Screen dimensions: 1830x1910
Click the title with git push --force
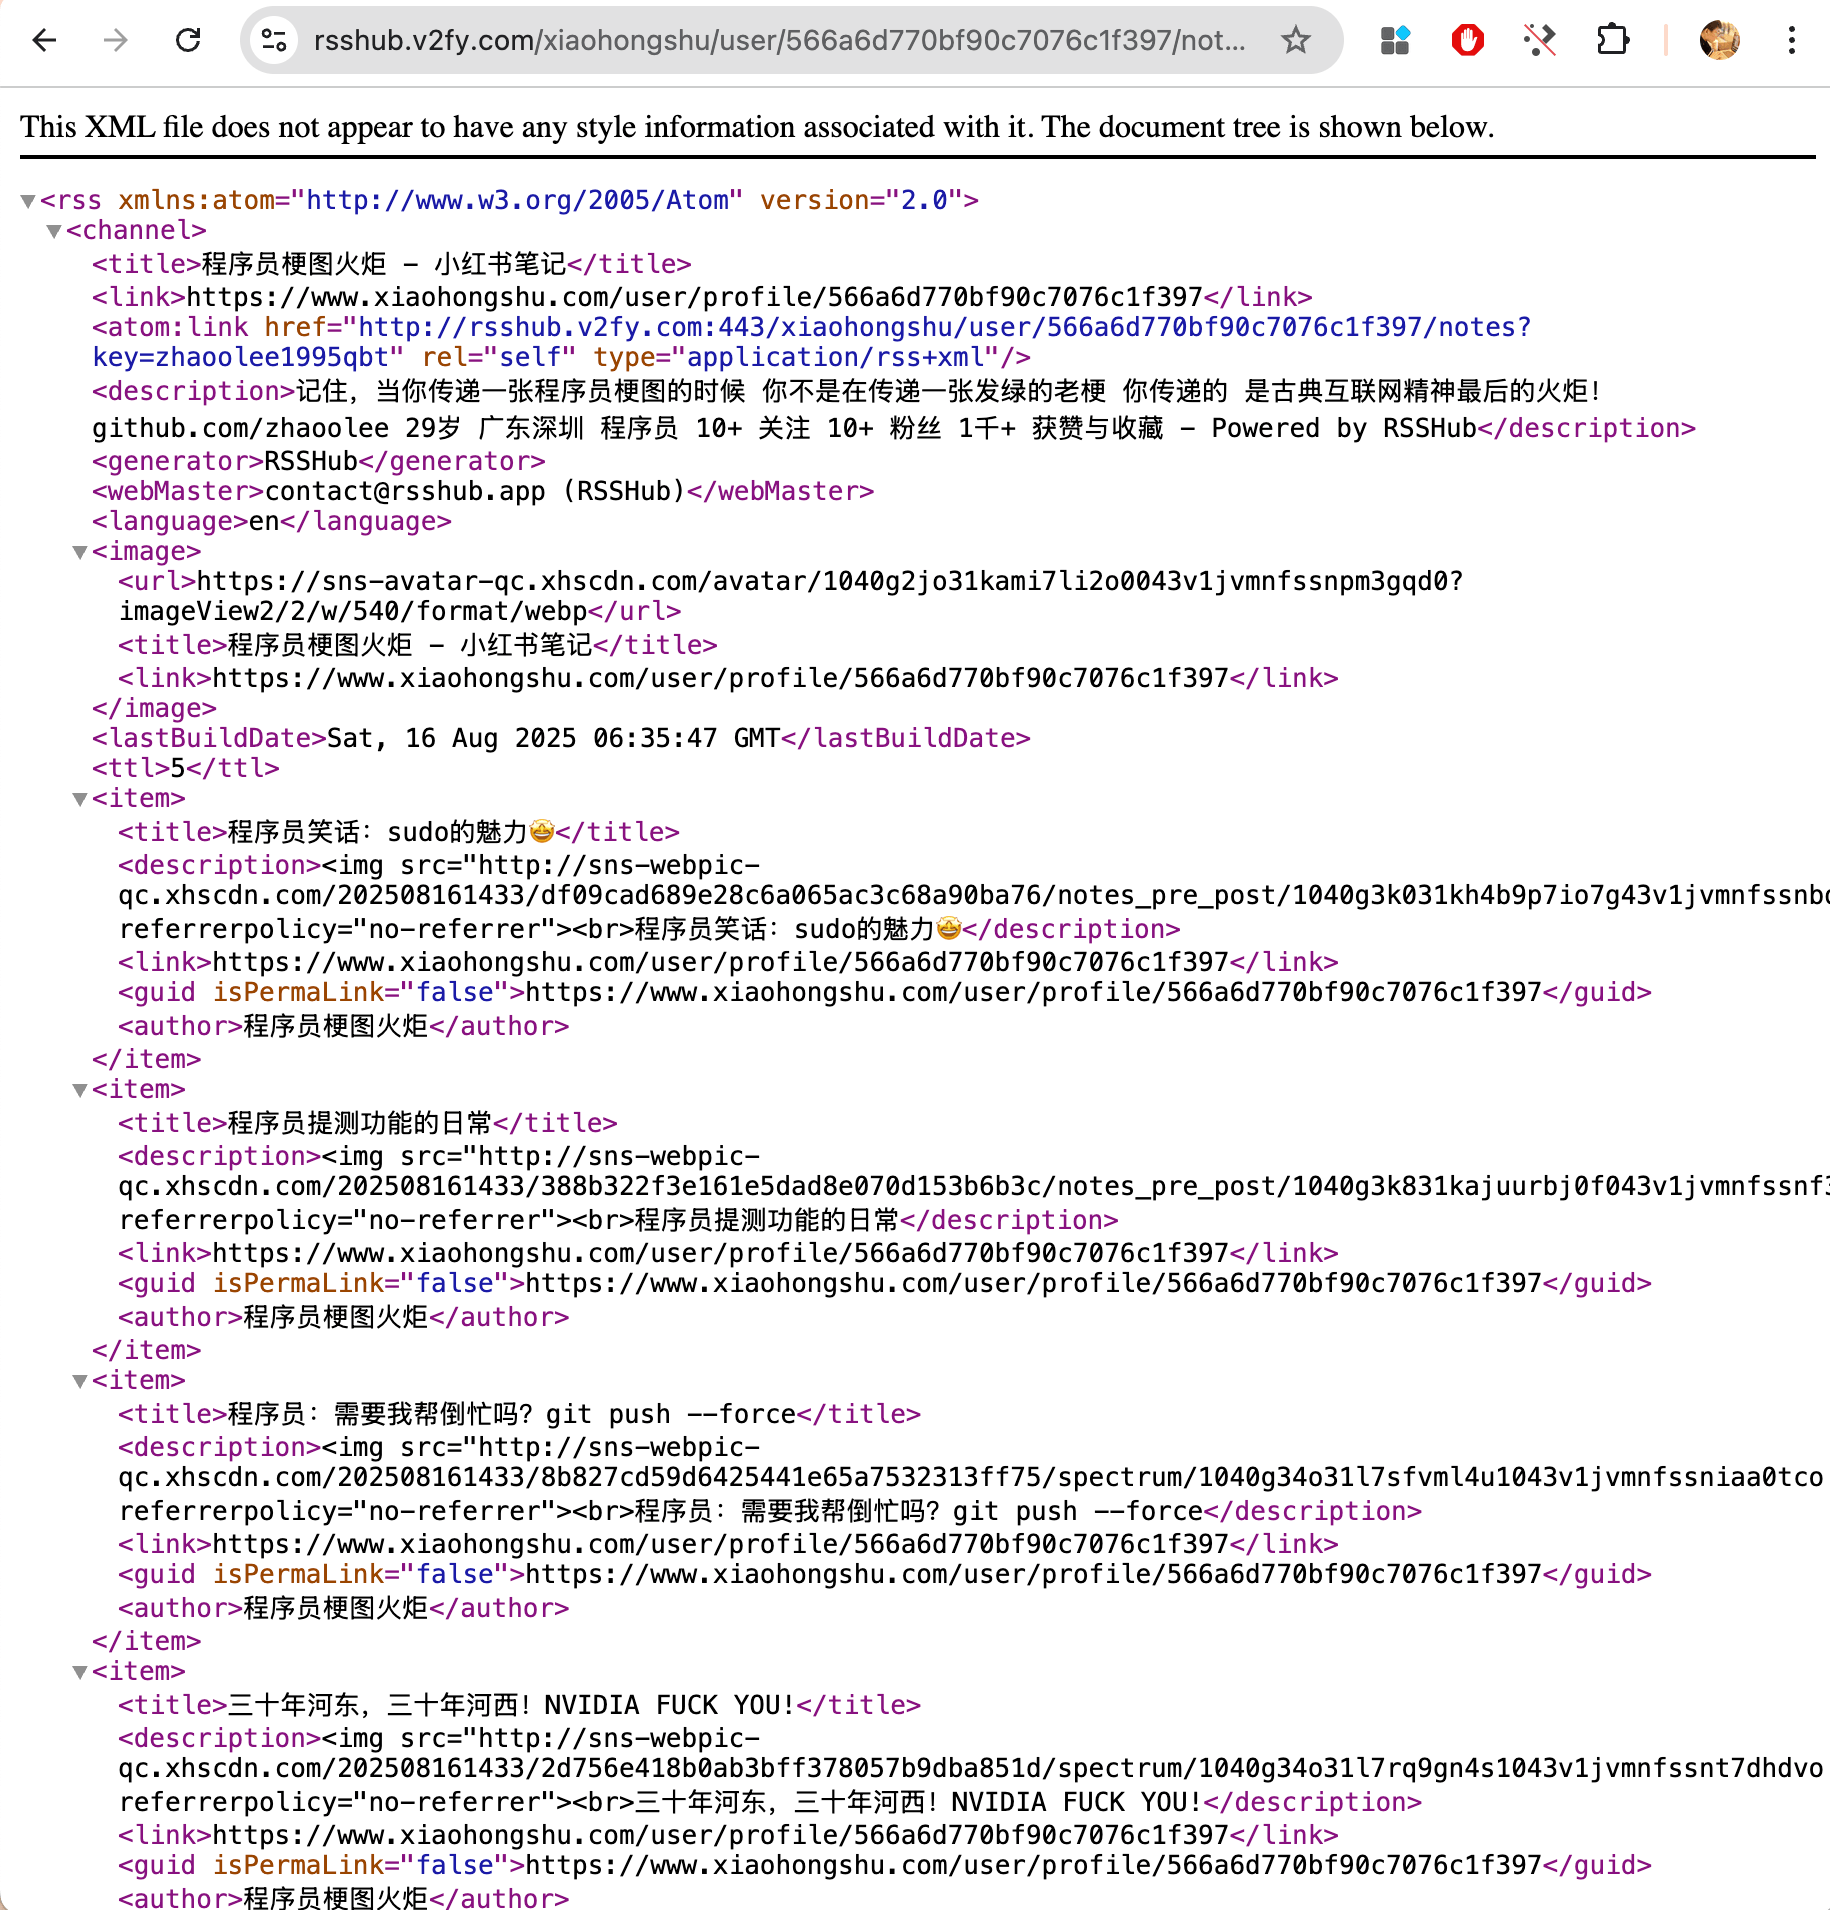[512, 1414]
